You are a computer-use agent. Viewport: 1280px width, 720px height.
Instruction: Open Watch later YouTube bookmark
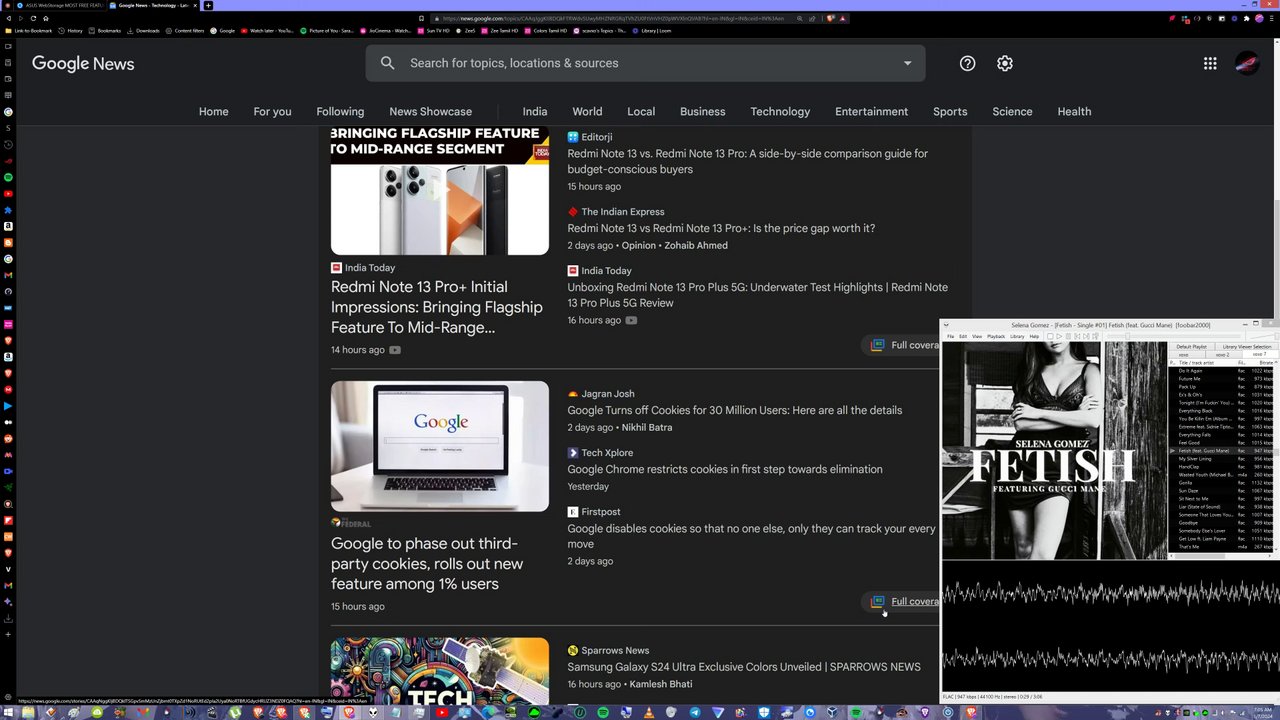point(267,31)
